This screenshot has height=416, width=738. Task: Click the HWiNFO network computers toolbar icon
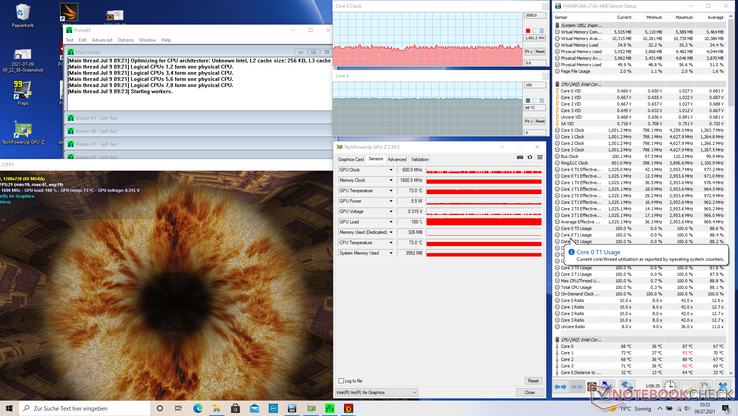coord(626,386)
